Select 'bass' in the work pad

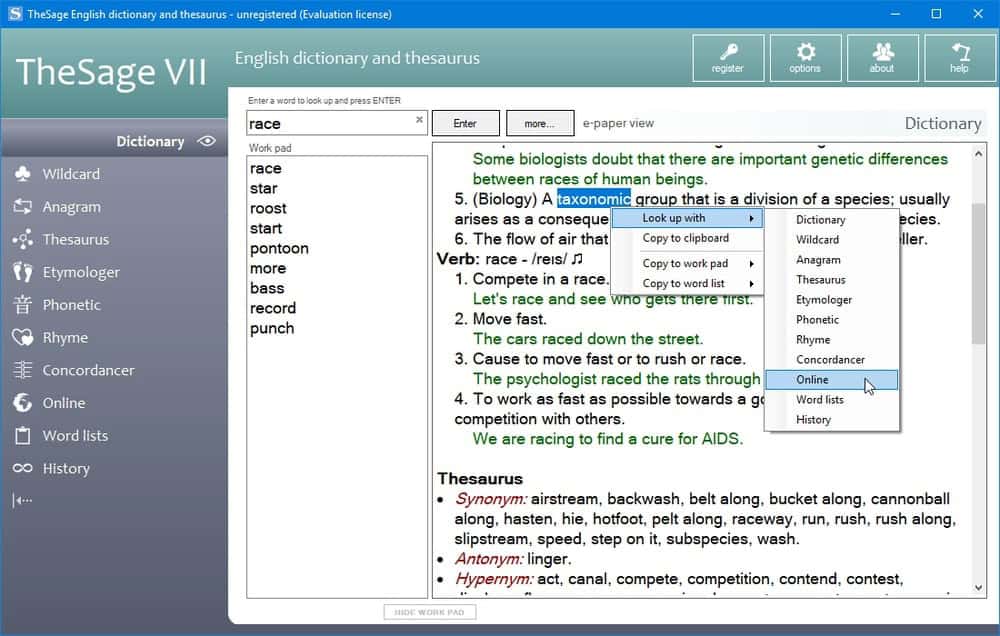[267, 288]
